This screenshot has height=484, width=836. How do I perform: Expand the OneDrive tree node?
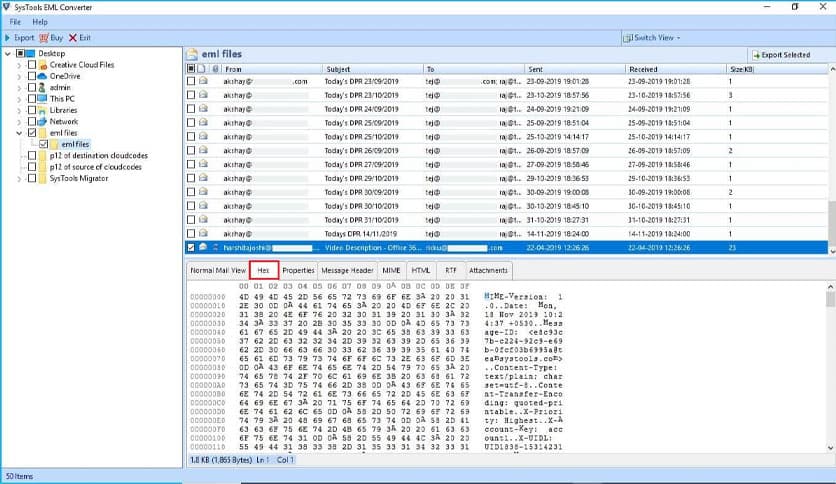click(x=19, y=76)
